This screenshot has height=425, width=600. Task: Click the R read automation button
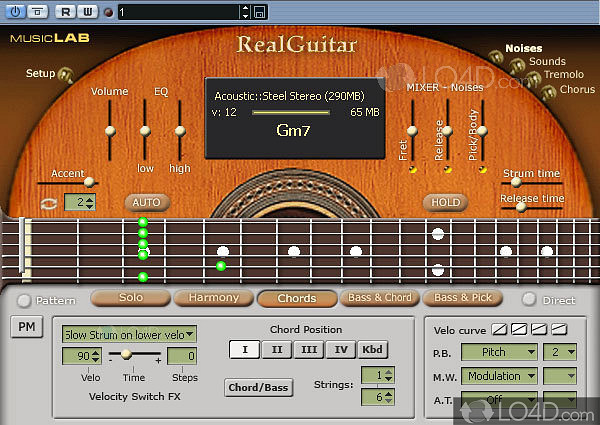(x=65, y=11)
